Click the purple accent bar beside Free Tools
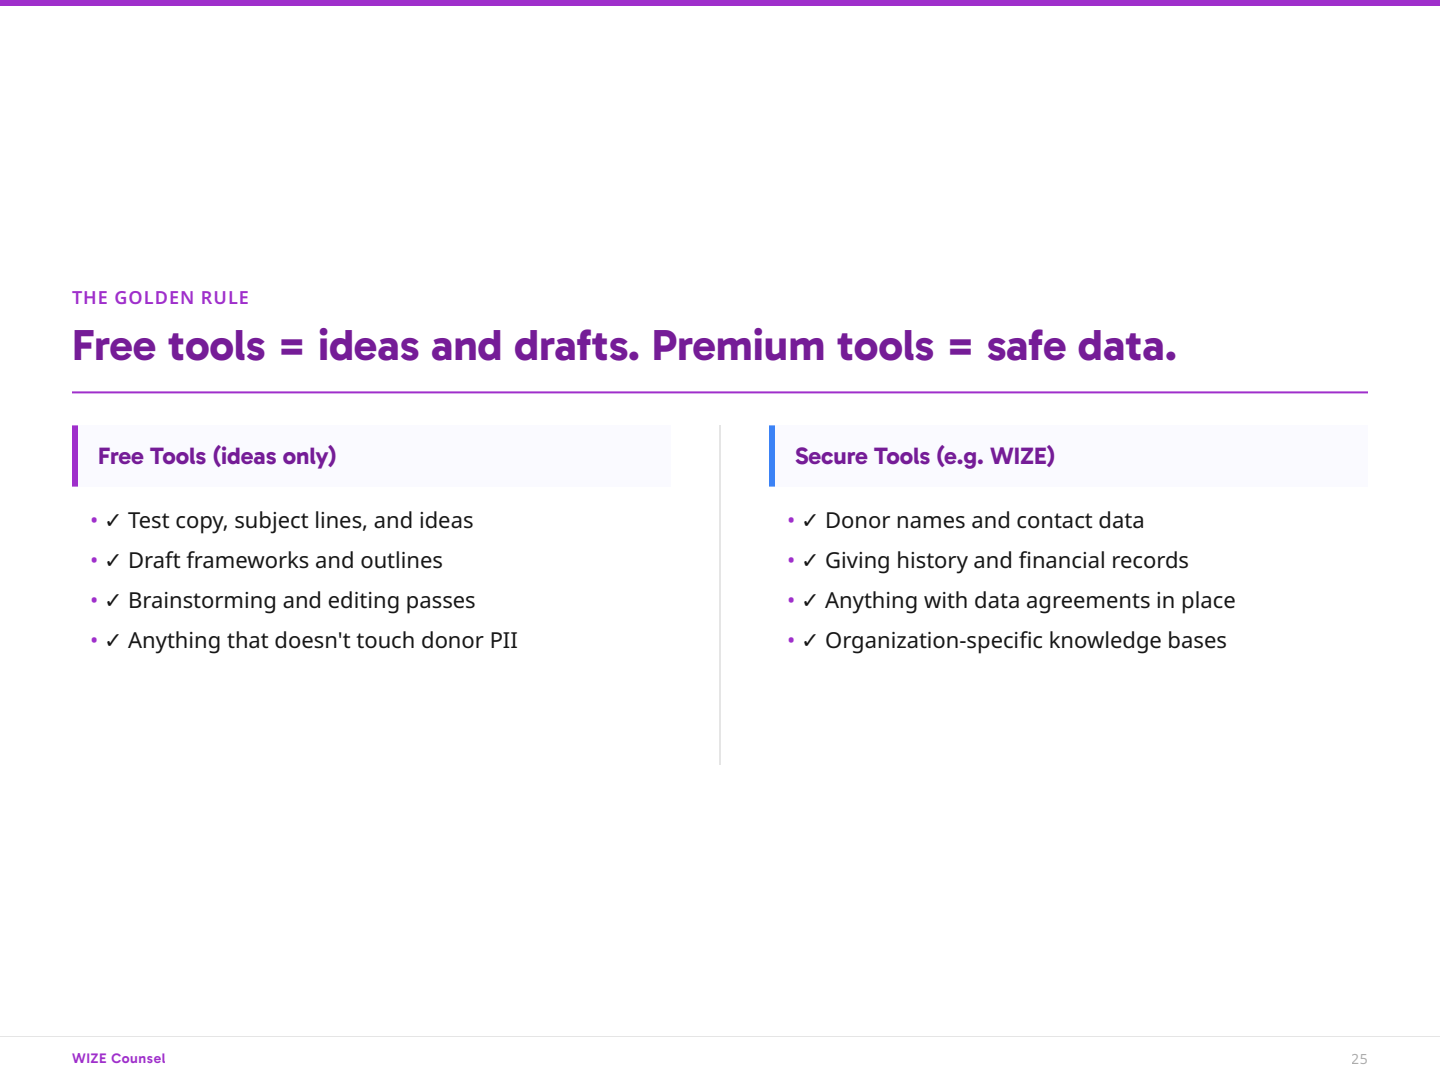This screenshot has height=1080, width=1440. (x=75, y=456)
